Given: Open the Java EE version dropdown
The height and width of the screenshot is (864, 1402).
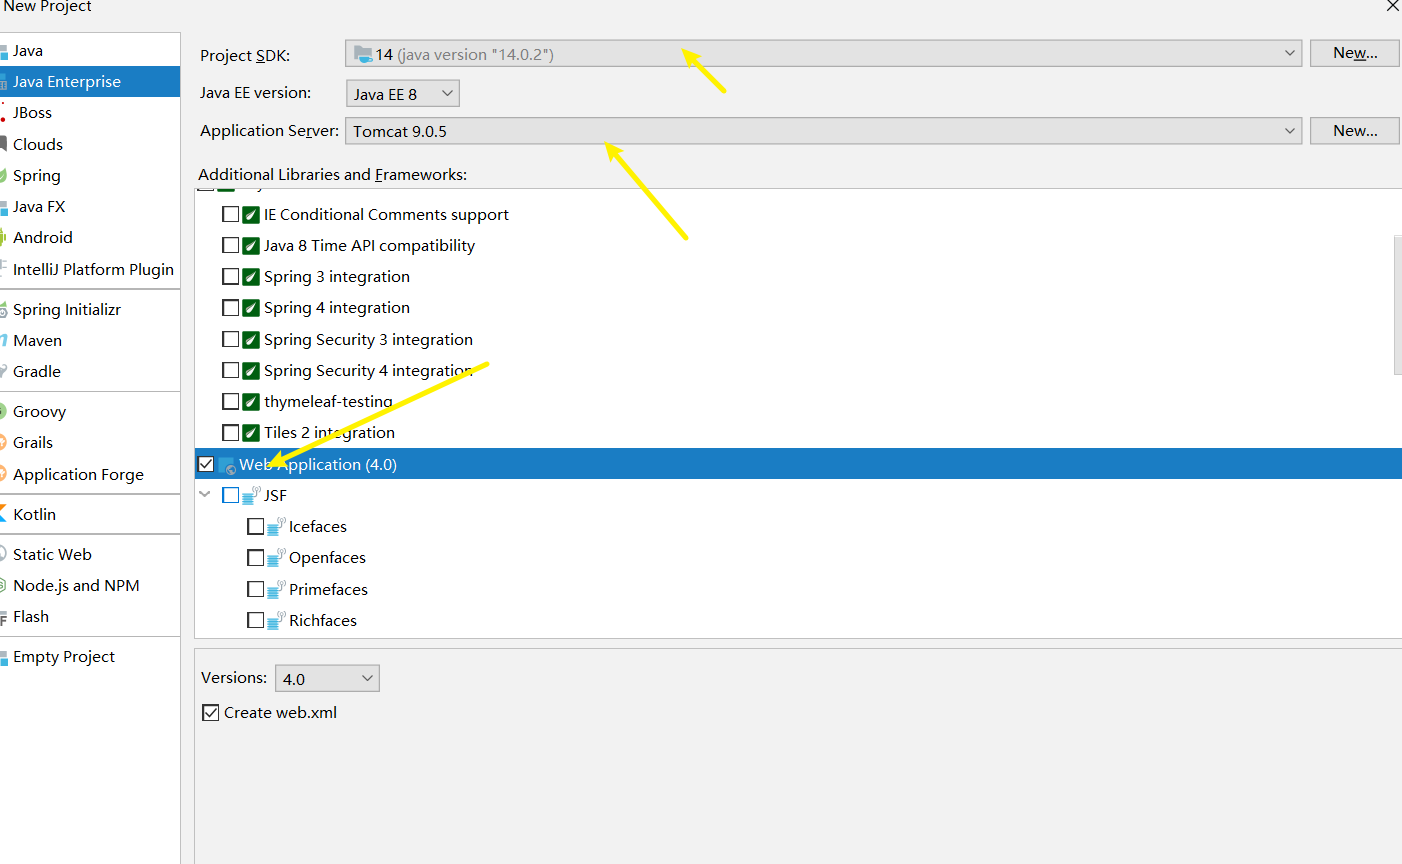Looking at the screenshot, I should (403, 93).
